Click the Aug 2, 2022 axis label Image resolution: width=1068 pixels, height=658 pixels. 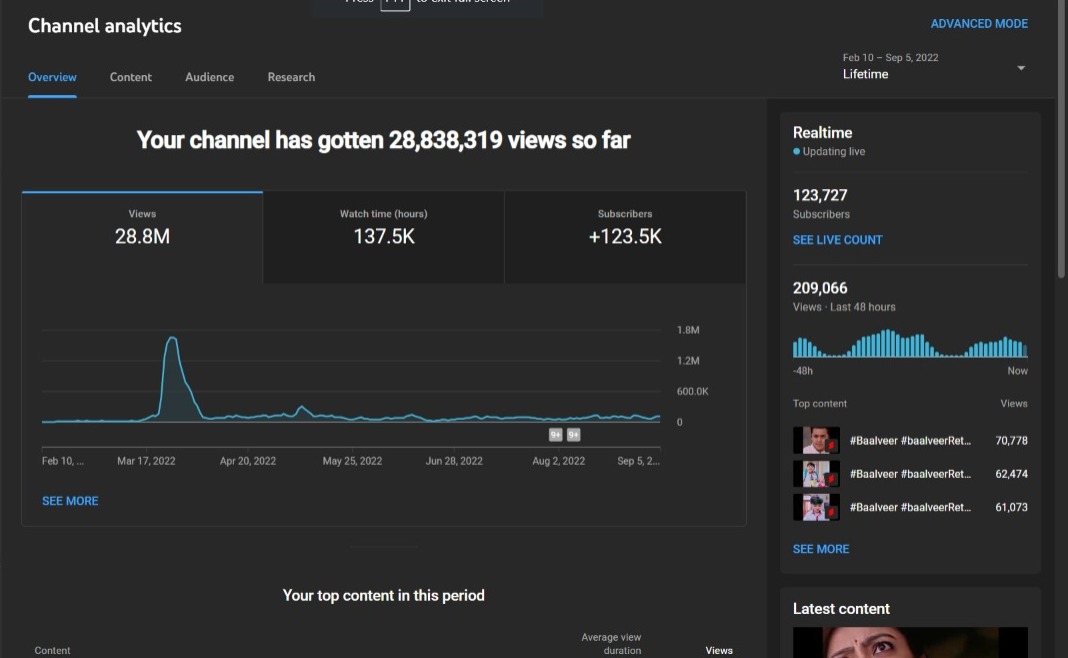point(559,461)
